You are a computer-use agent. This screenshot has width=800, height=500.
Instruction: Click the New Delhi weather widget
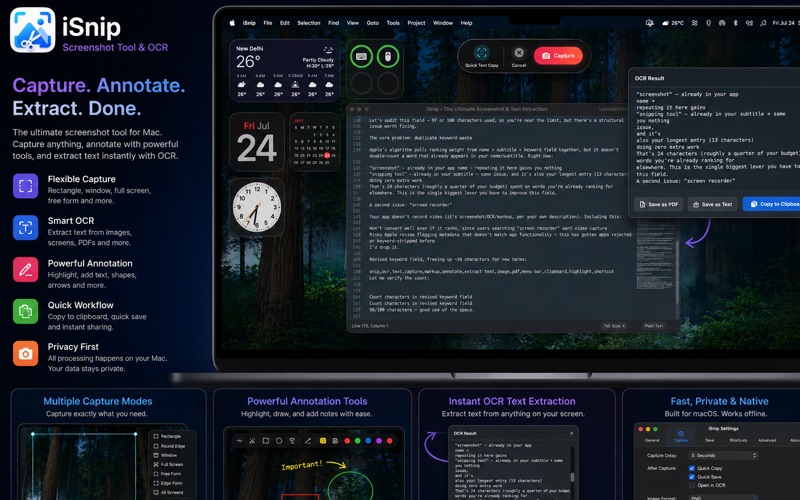pos(284,71)
